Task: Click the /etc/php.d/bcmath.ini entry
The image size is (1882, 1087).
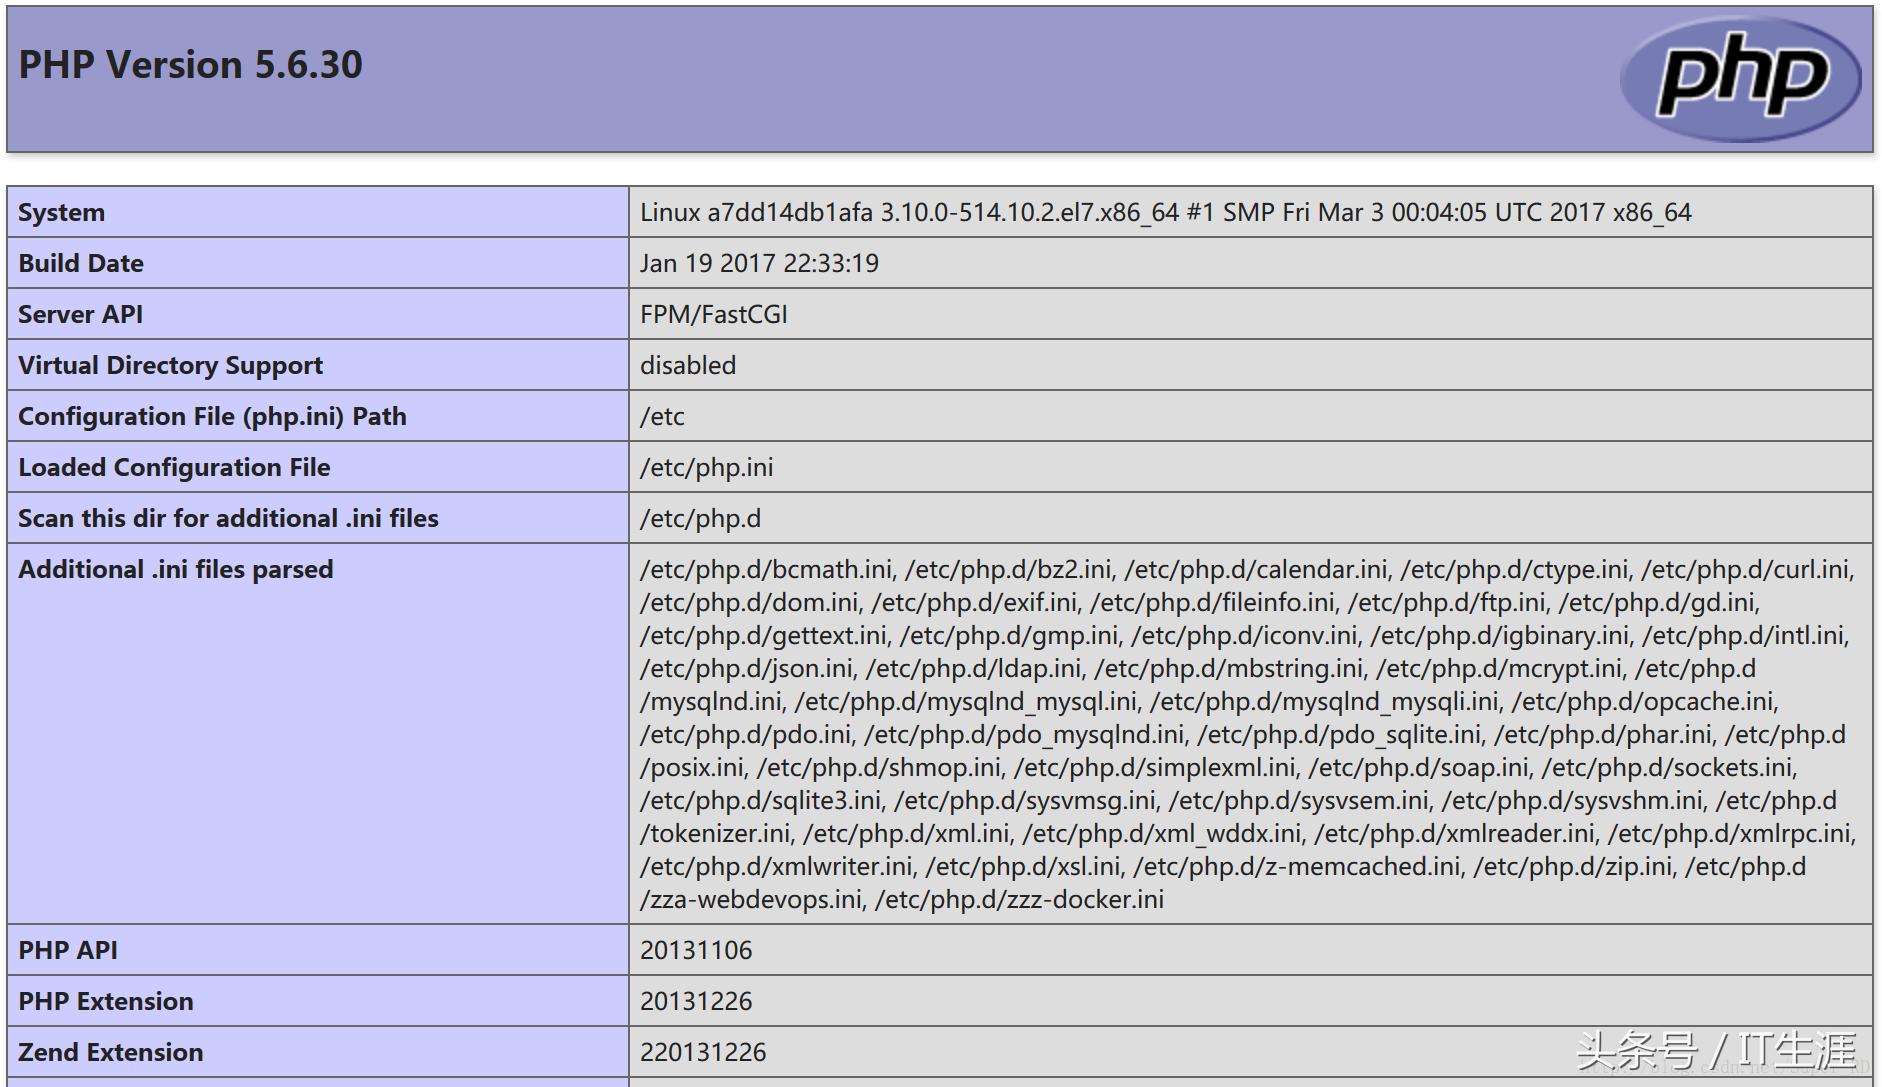Action: coord(766,569)
